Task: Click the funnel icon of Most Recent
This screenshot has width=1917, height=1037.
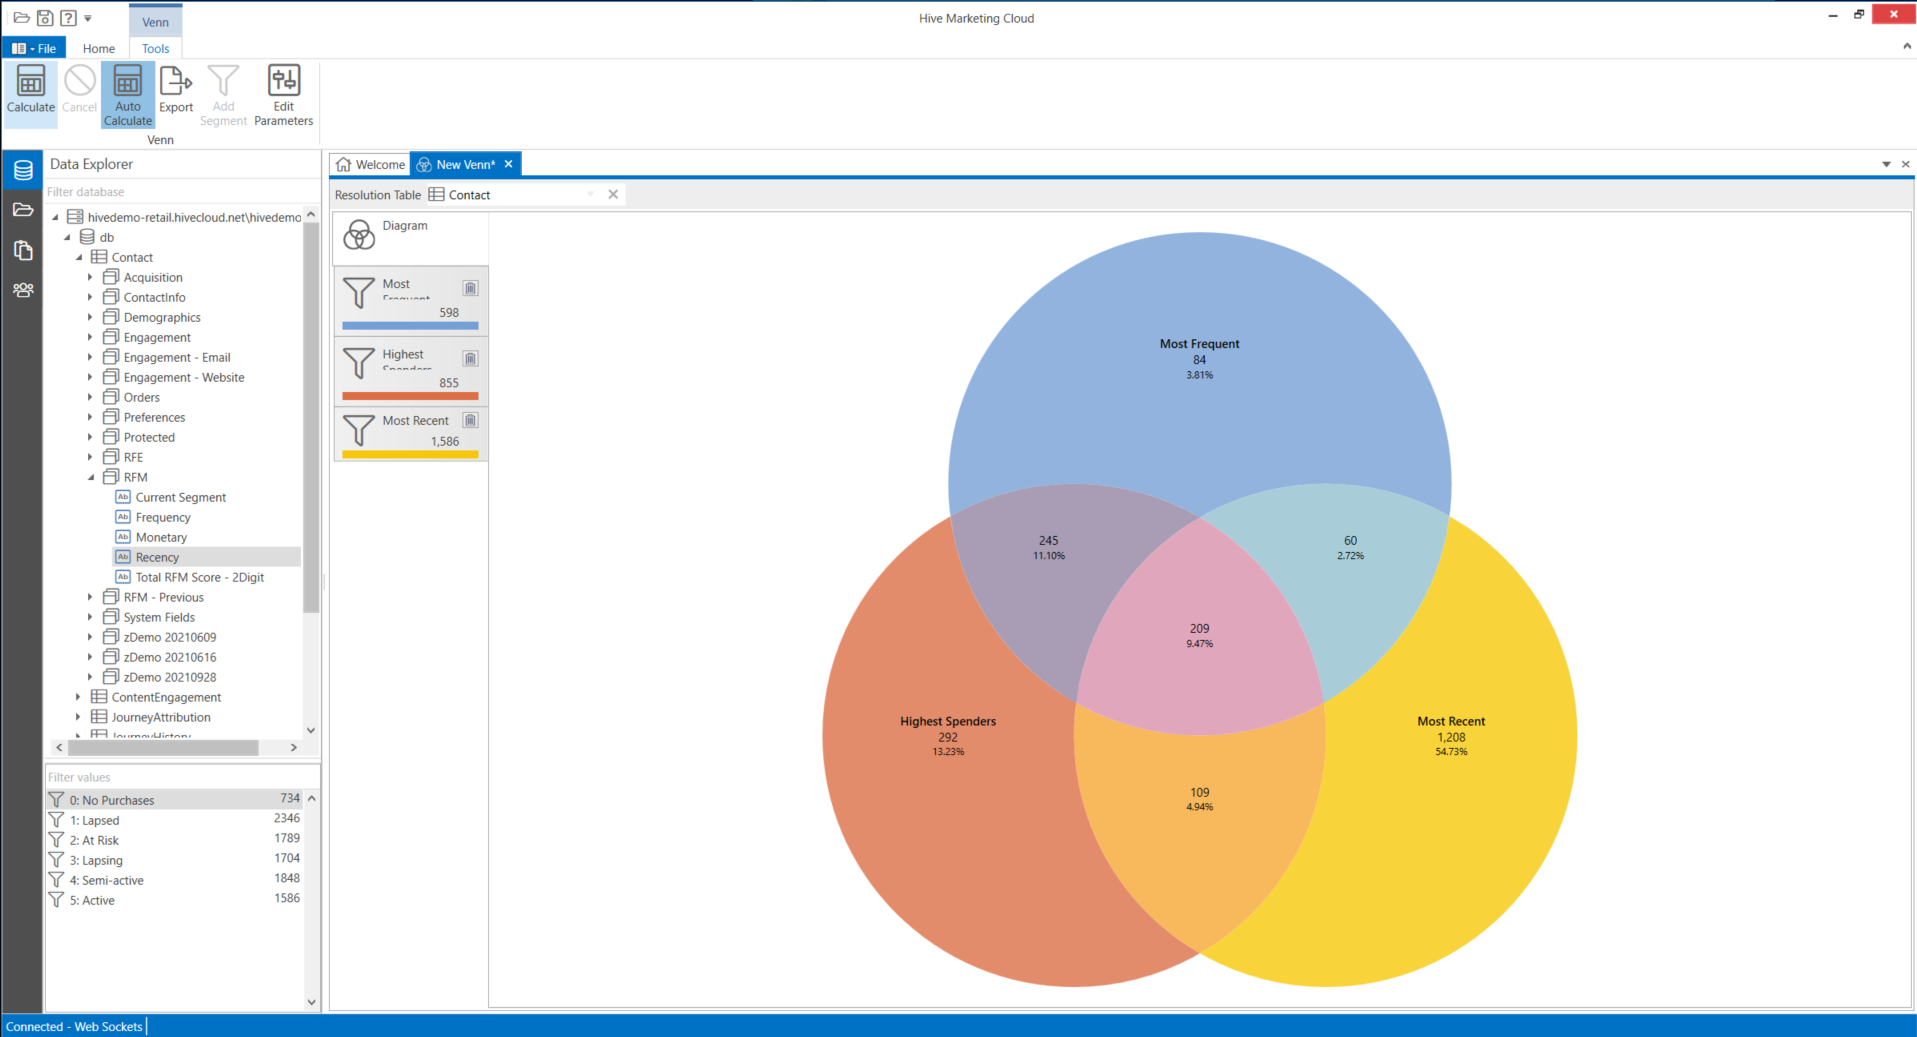Action: (x=359, y=430)
